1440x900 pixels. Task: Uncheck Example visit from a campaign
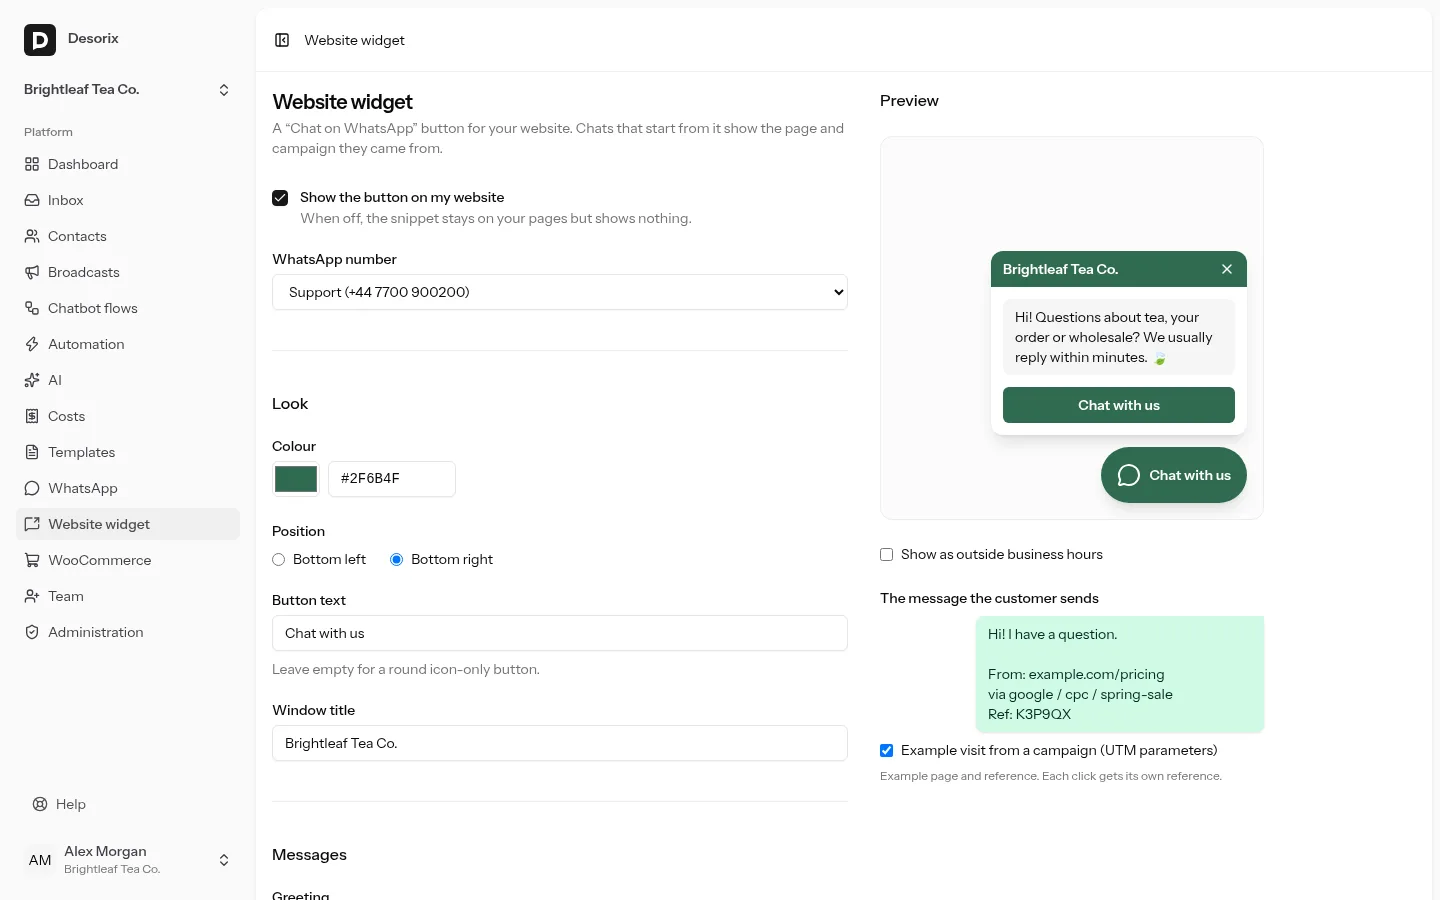[x=886, y=750]
